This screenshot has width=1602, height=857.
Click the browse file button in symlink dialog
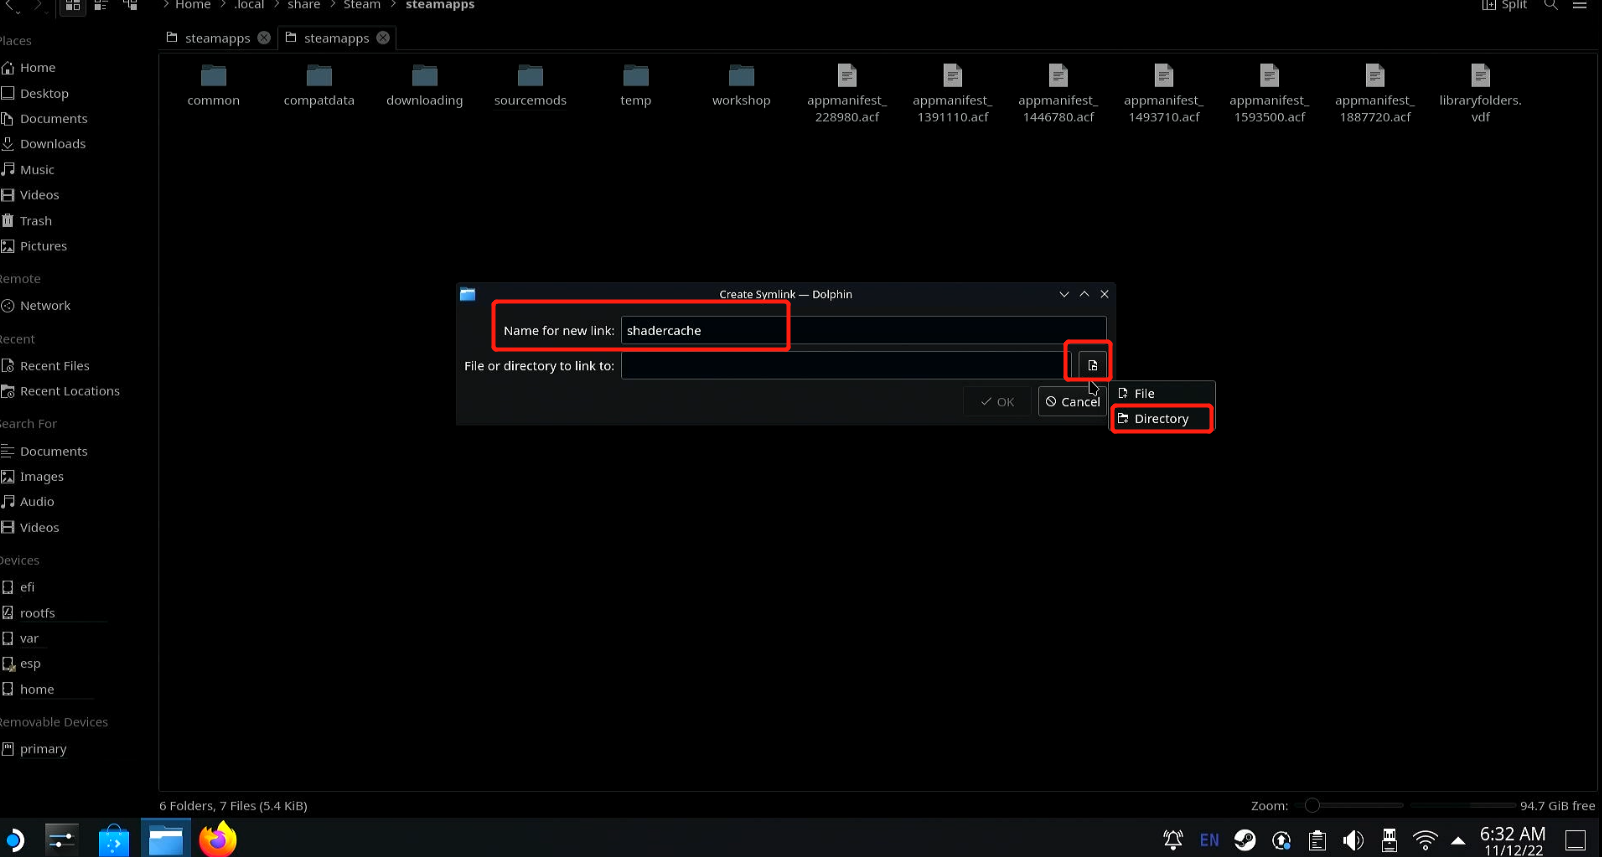[1092, 365]
